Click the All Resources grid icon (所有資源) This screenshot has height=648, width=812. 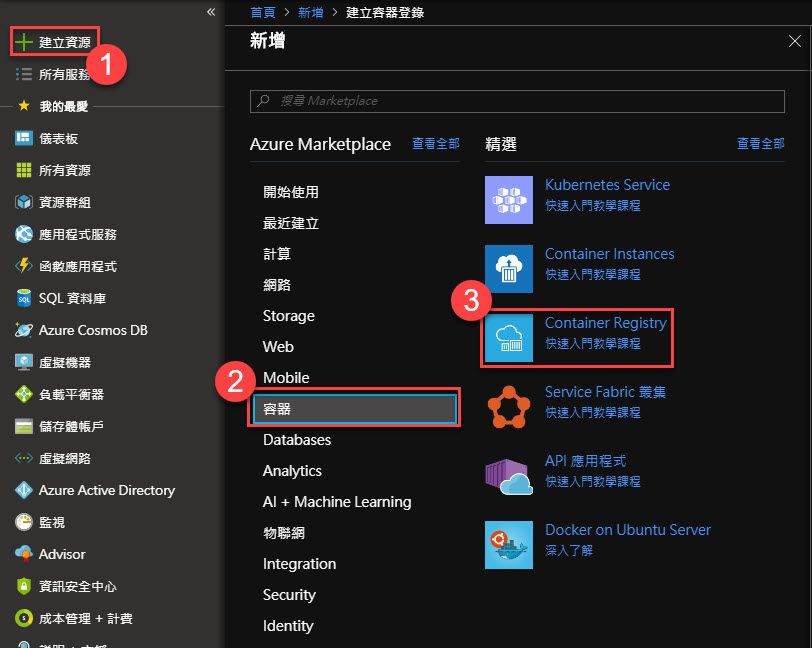pos(24,170)
